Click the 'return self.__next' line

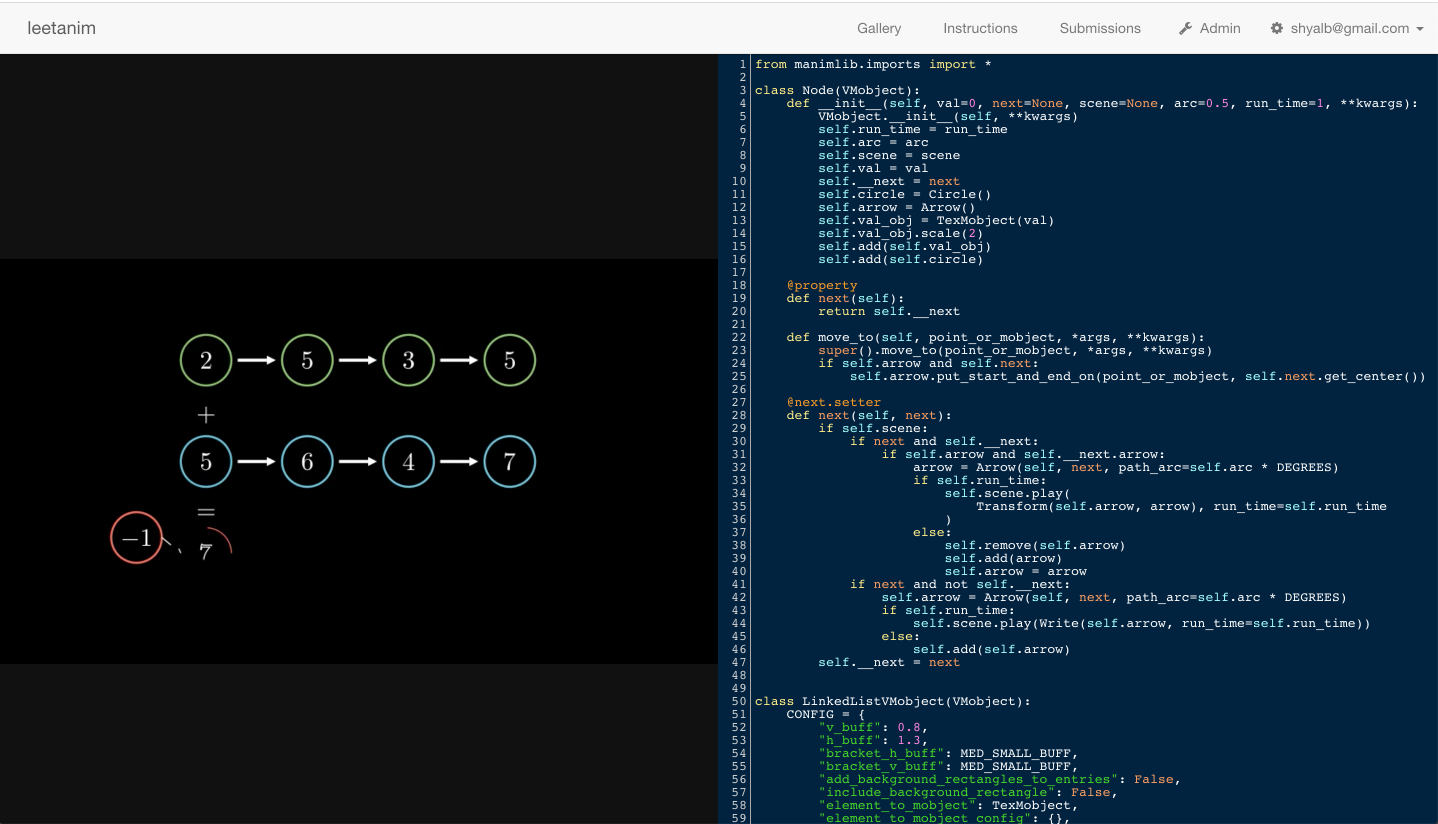pyautogui.click(x=889, y=311)
